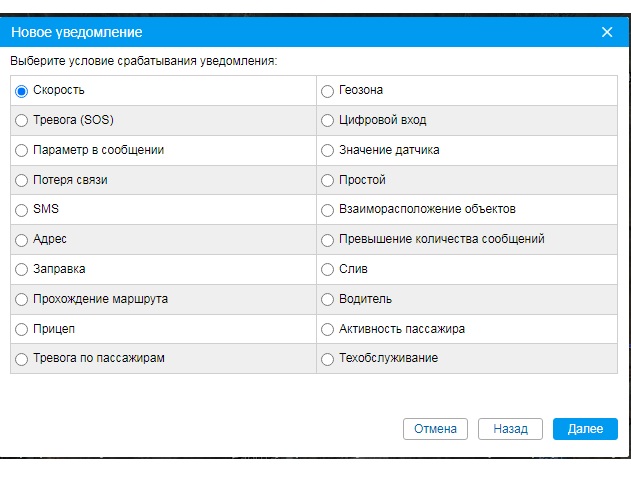Viewport: 631px width, 496px height.
Task: Select Значение датчика option
Action: (328, 150)
